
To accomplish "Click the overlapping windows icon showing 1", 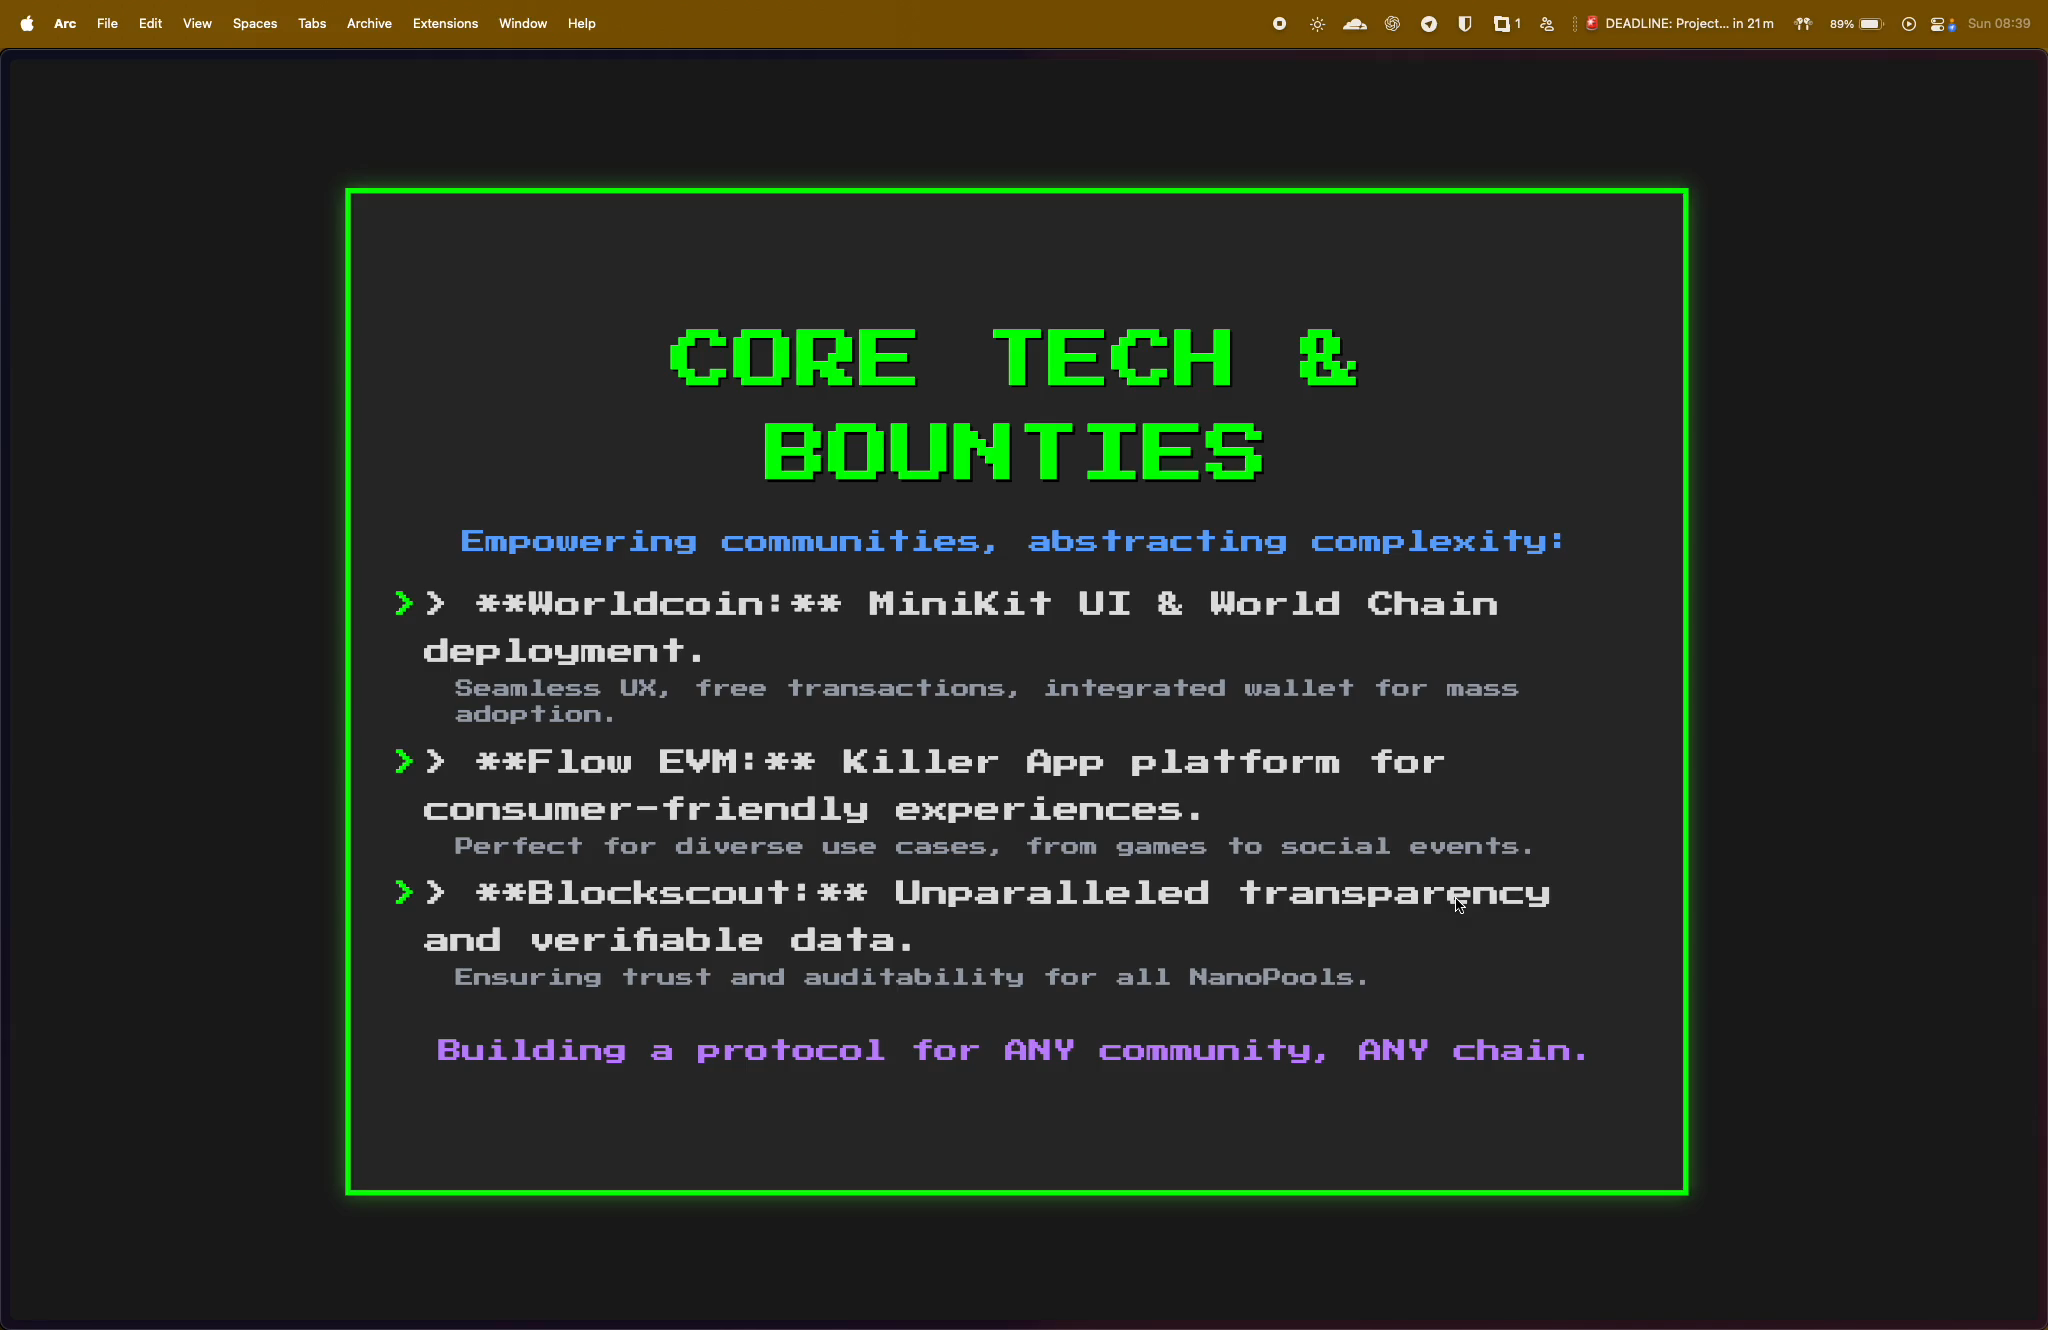I will coord(1507,23).
